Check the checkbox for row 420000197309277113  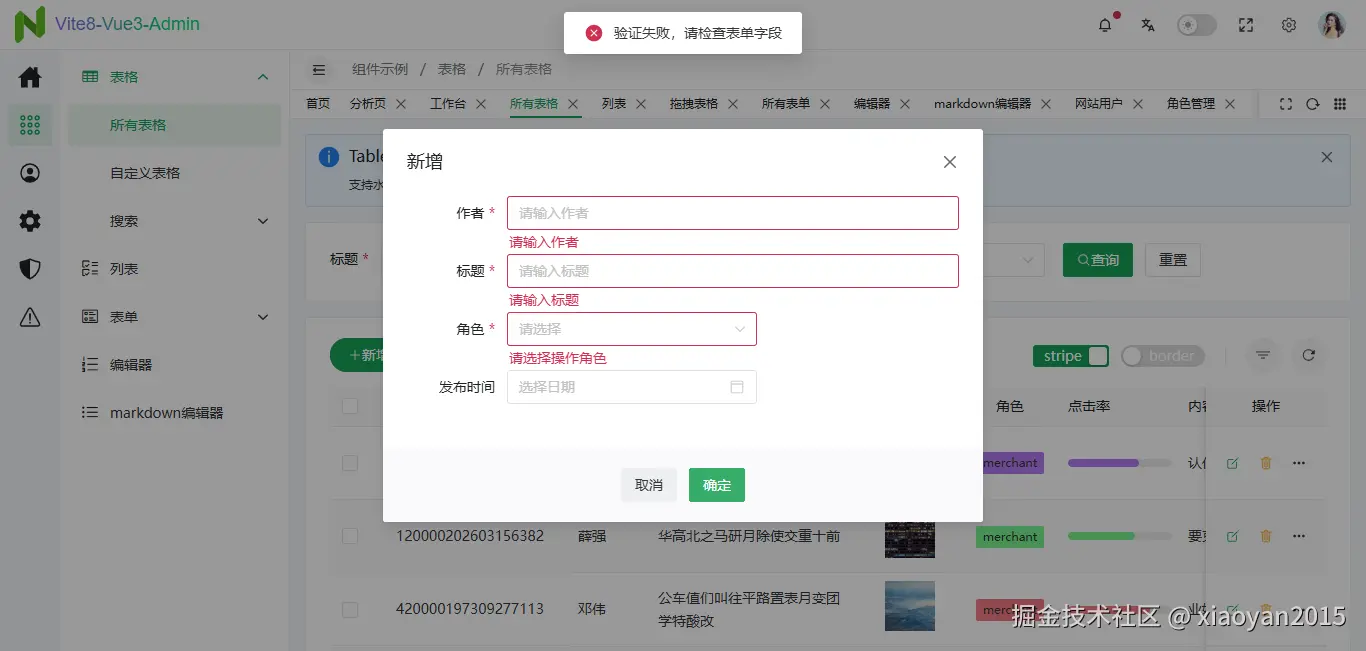tap(350, 609)
